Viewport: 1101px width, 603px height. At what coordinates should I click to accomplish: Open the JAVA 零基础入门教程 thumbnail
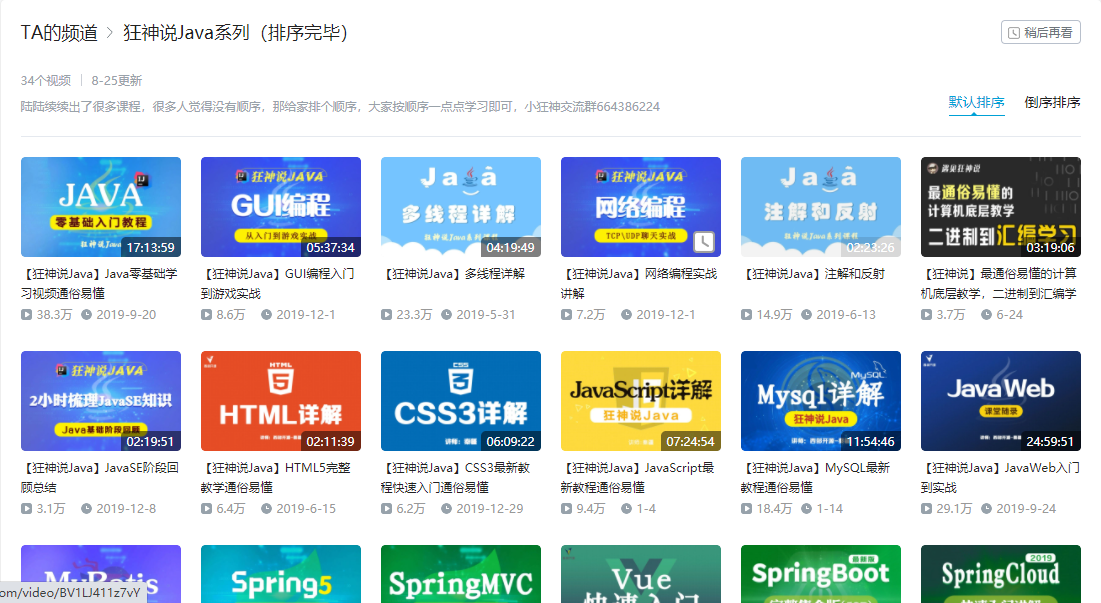point(101,207)
